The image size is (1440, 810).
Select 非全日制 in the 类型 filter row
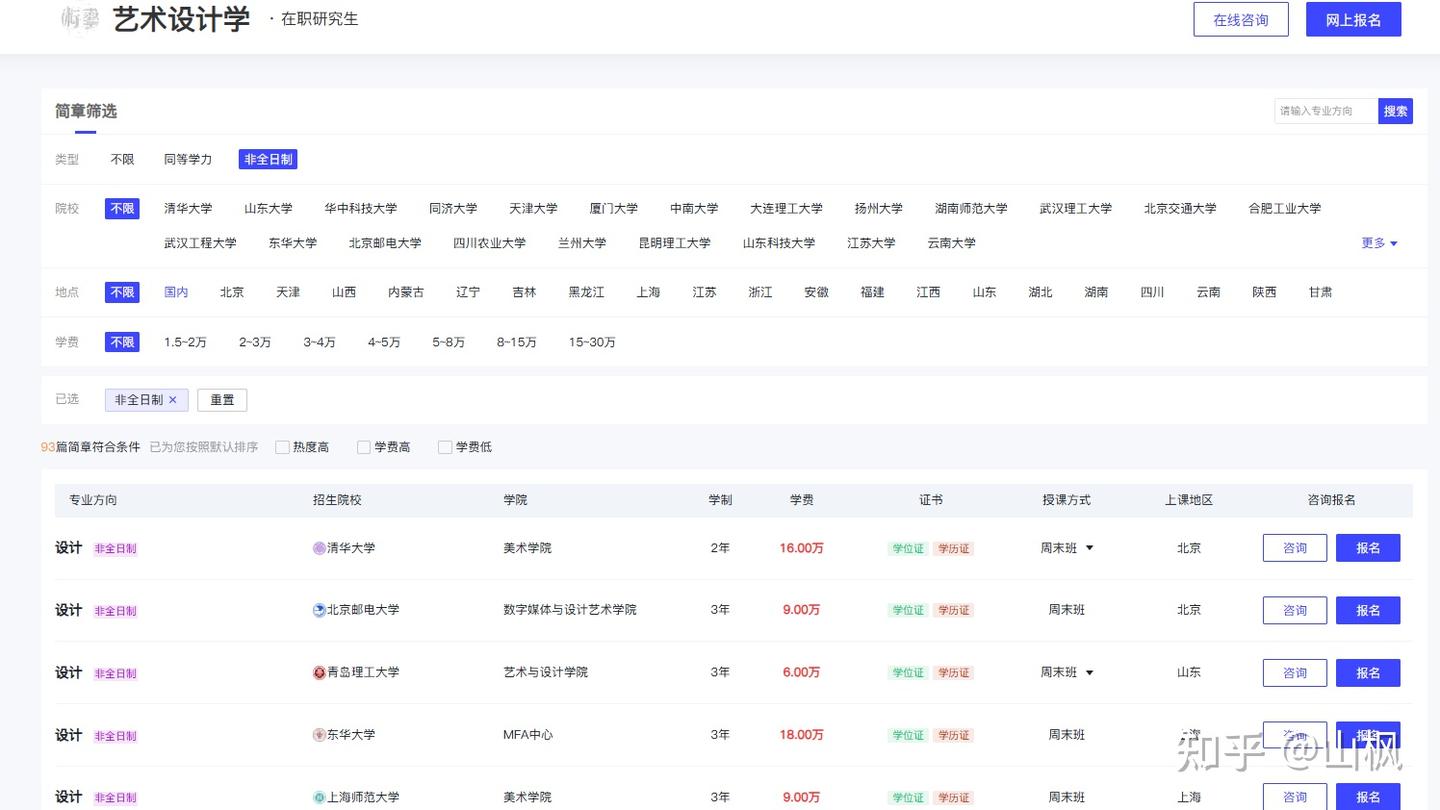point(268,159)
